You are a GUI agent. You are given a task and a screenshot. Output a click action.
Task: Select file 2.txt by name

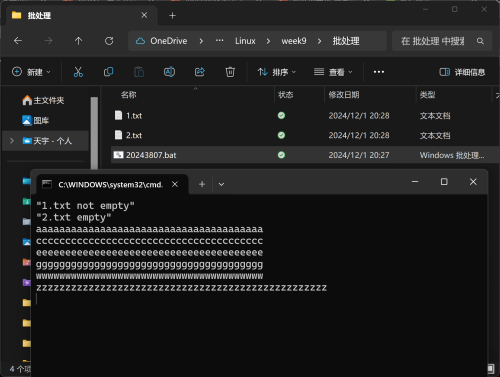(134, 135)
